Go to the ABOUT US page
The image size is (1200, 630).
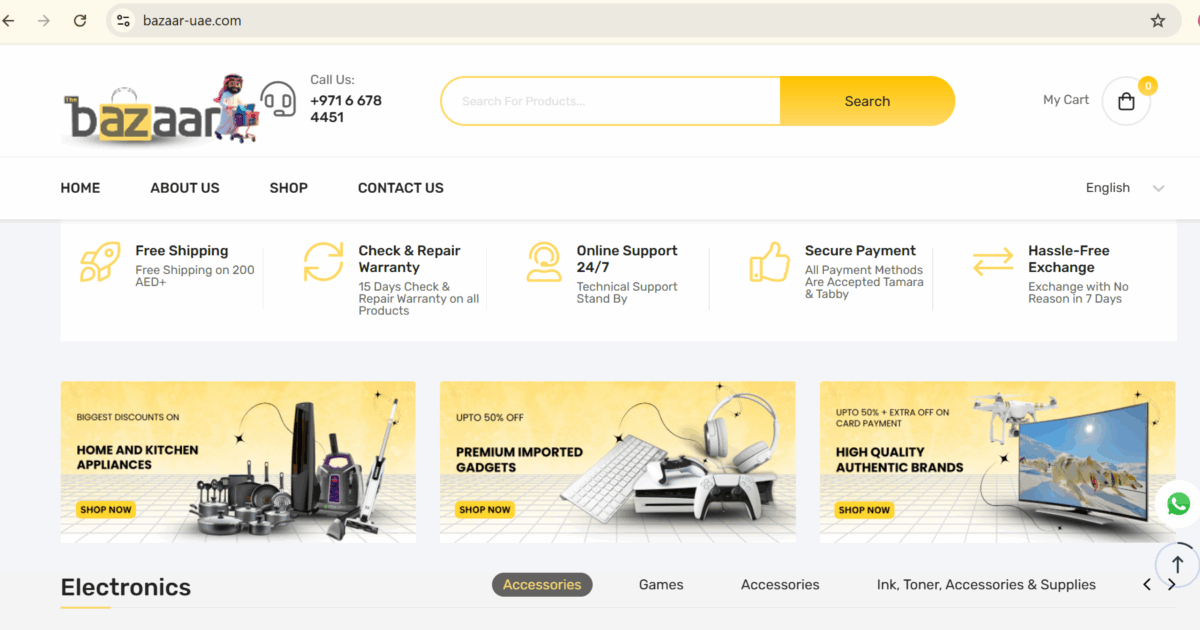[x=185, y=188]
